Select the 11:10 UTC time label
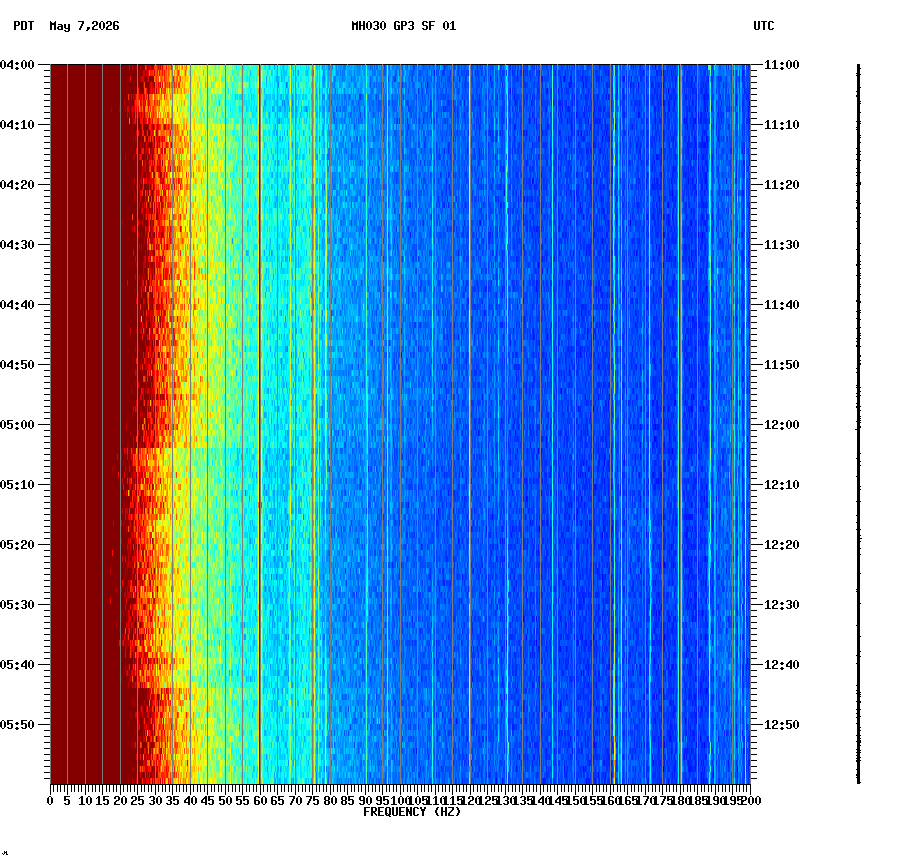The width and height of the screenshot is (902, 864). point(782,125)
